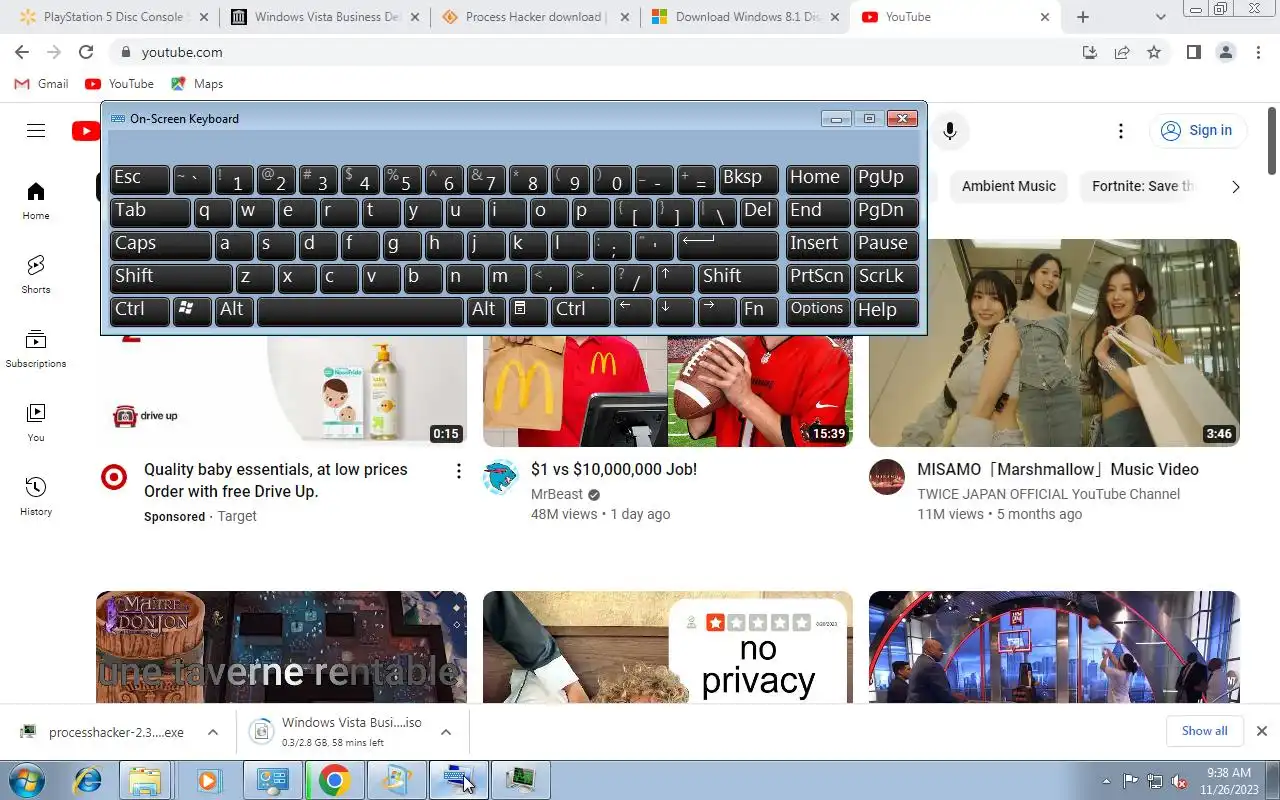Open a new Chrome tab

[1083, 17]
